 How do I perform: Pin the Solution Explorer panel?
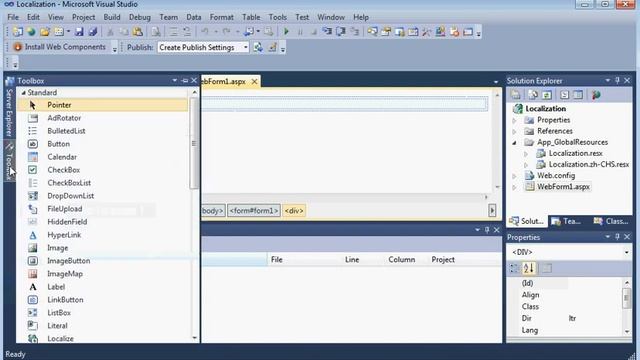[x=617, y=80]
